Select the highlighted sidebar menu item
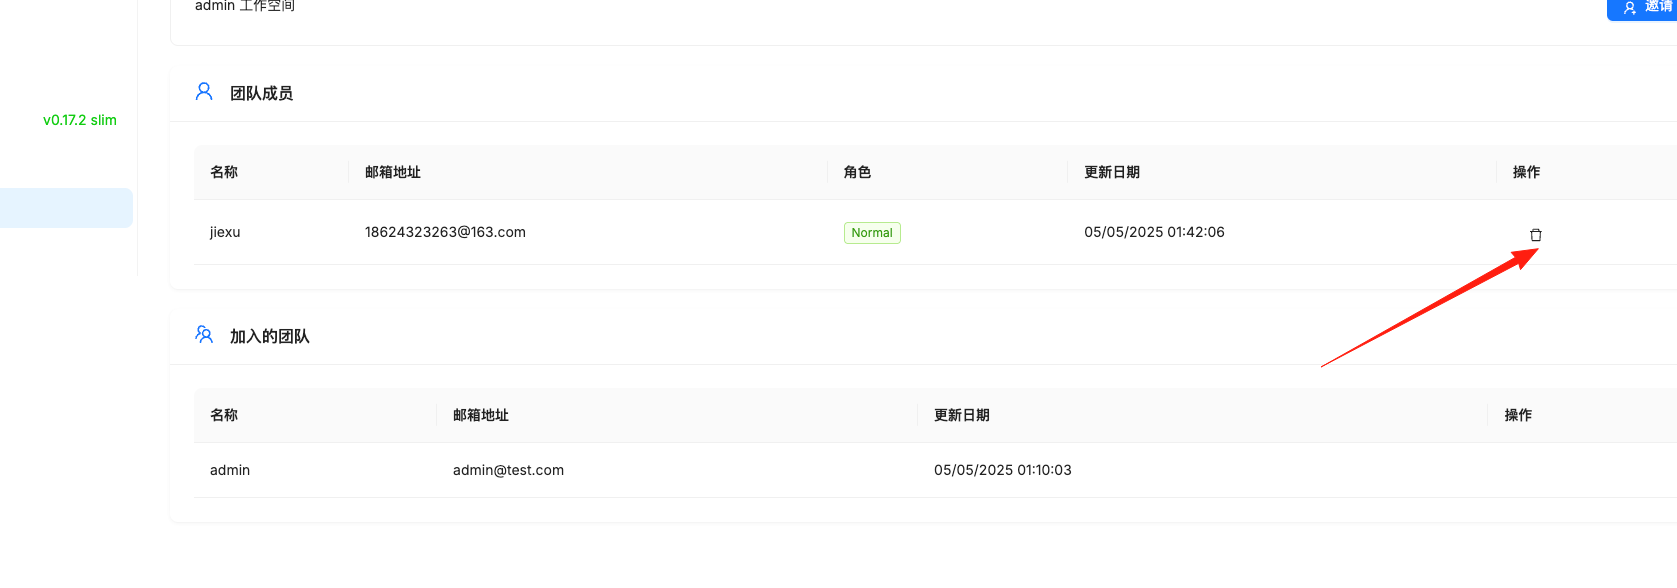The height and width of the screenshot is (588, 1677). coord(66,208)
